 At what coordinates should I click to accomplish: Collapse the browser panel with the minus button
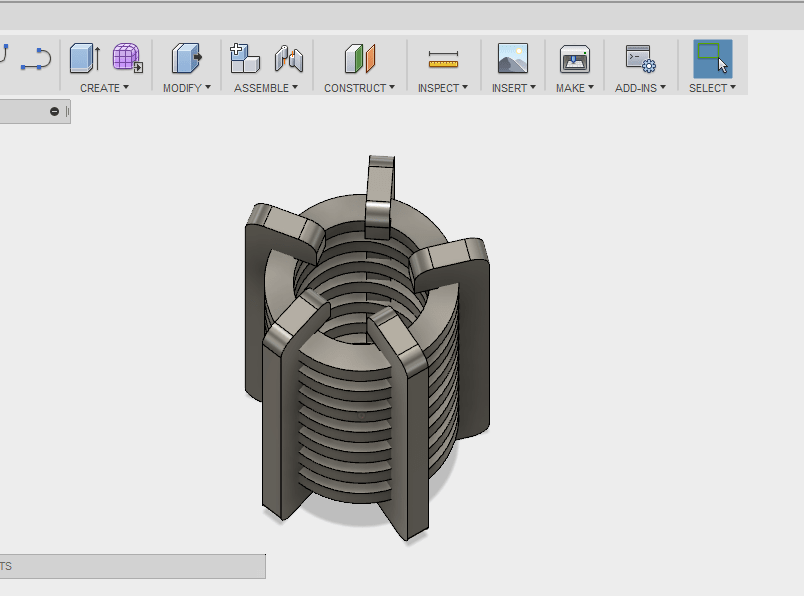54,111
